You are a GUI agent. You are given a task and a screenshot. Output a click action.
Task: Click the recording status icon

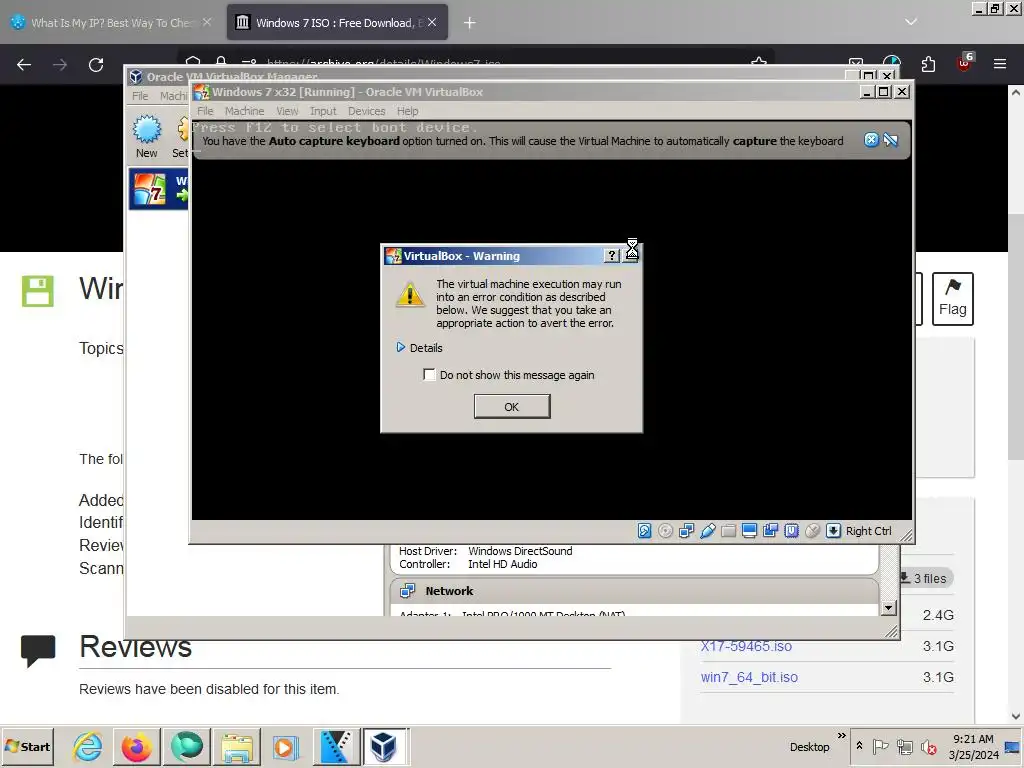click(770, 531)
